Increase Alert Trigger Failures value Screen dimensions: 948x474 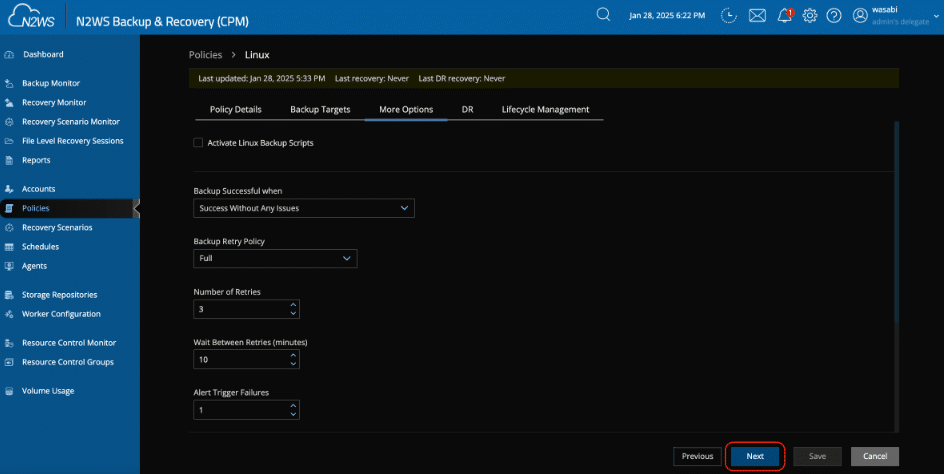(293, 406)
